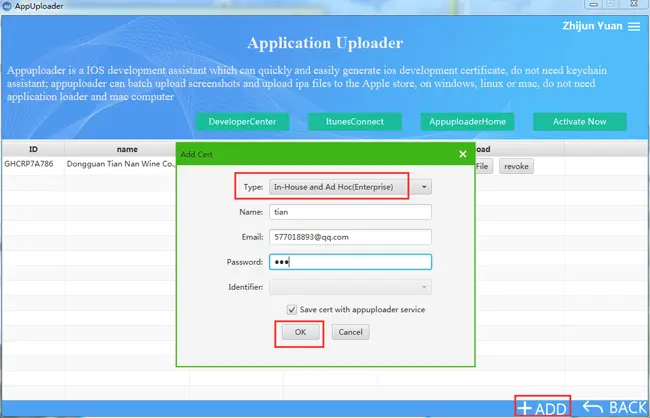
Task: Open DeveloperCenter
Action: coord(242,122)
